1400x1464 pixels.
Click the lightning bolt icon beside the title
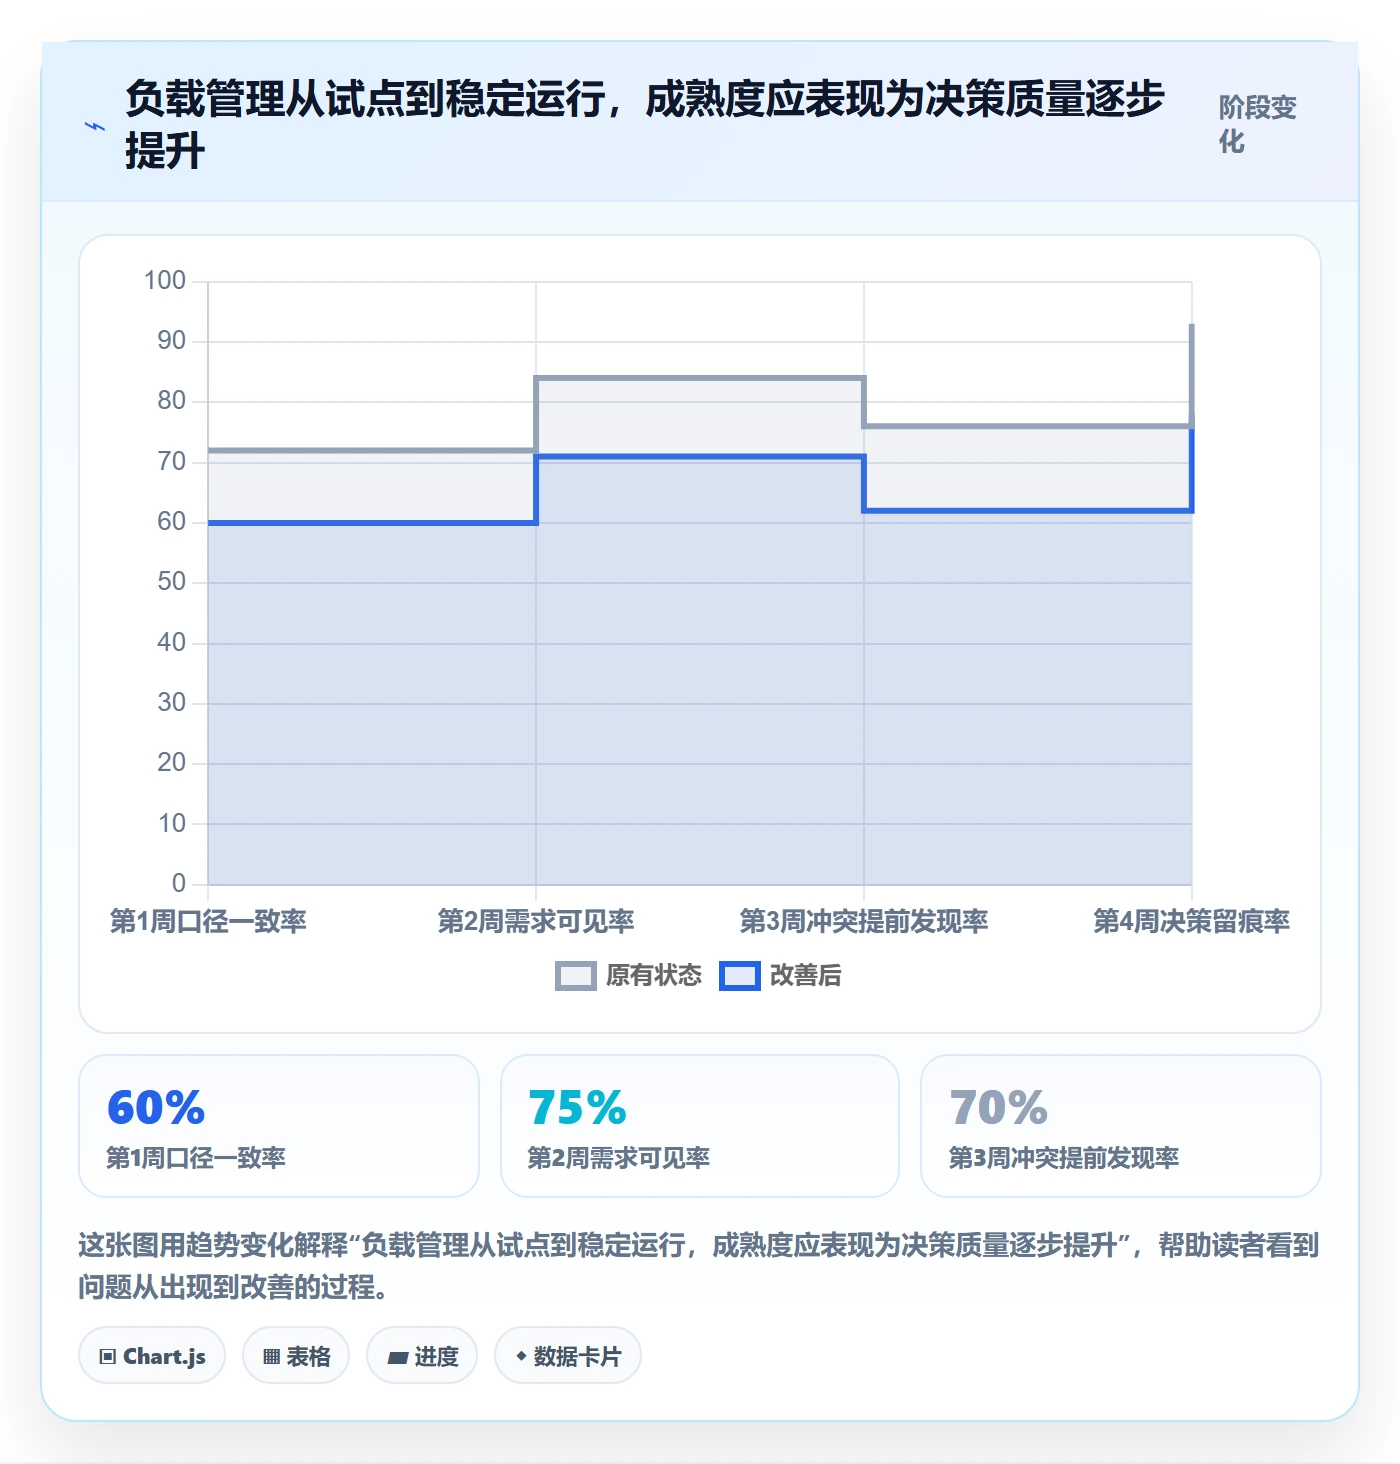pos(95,126)
